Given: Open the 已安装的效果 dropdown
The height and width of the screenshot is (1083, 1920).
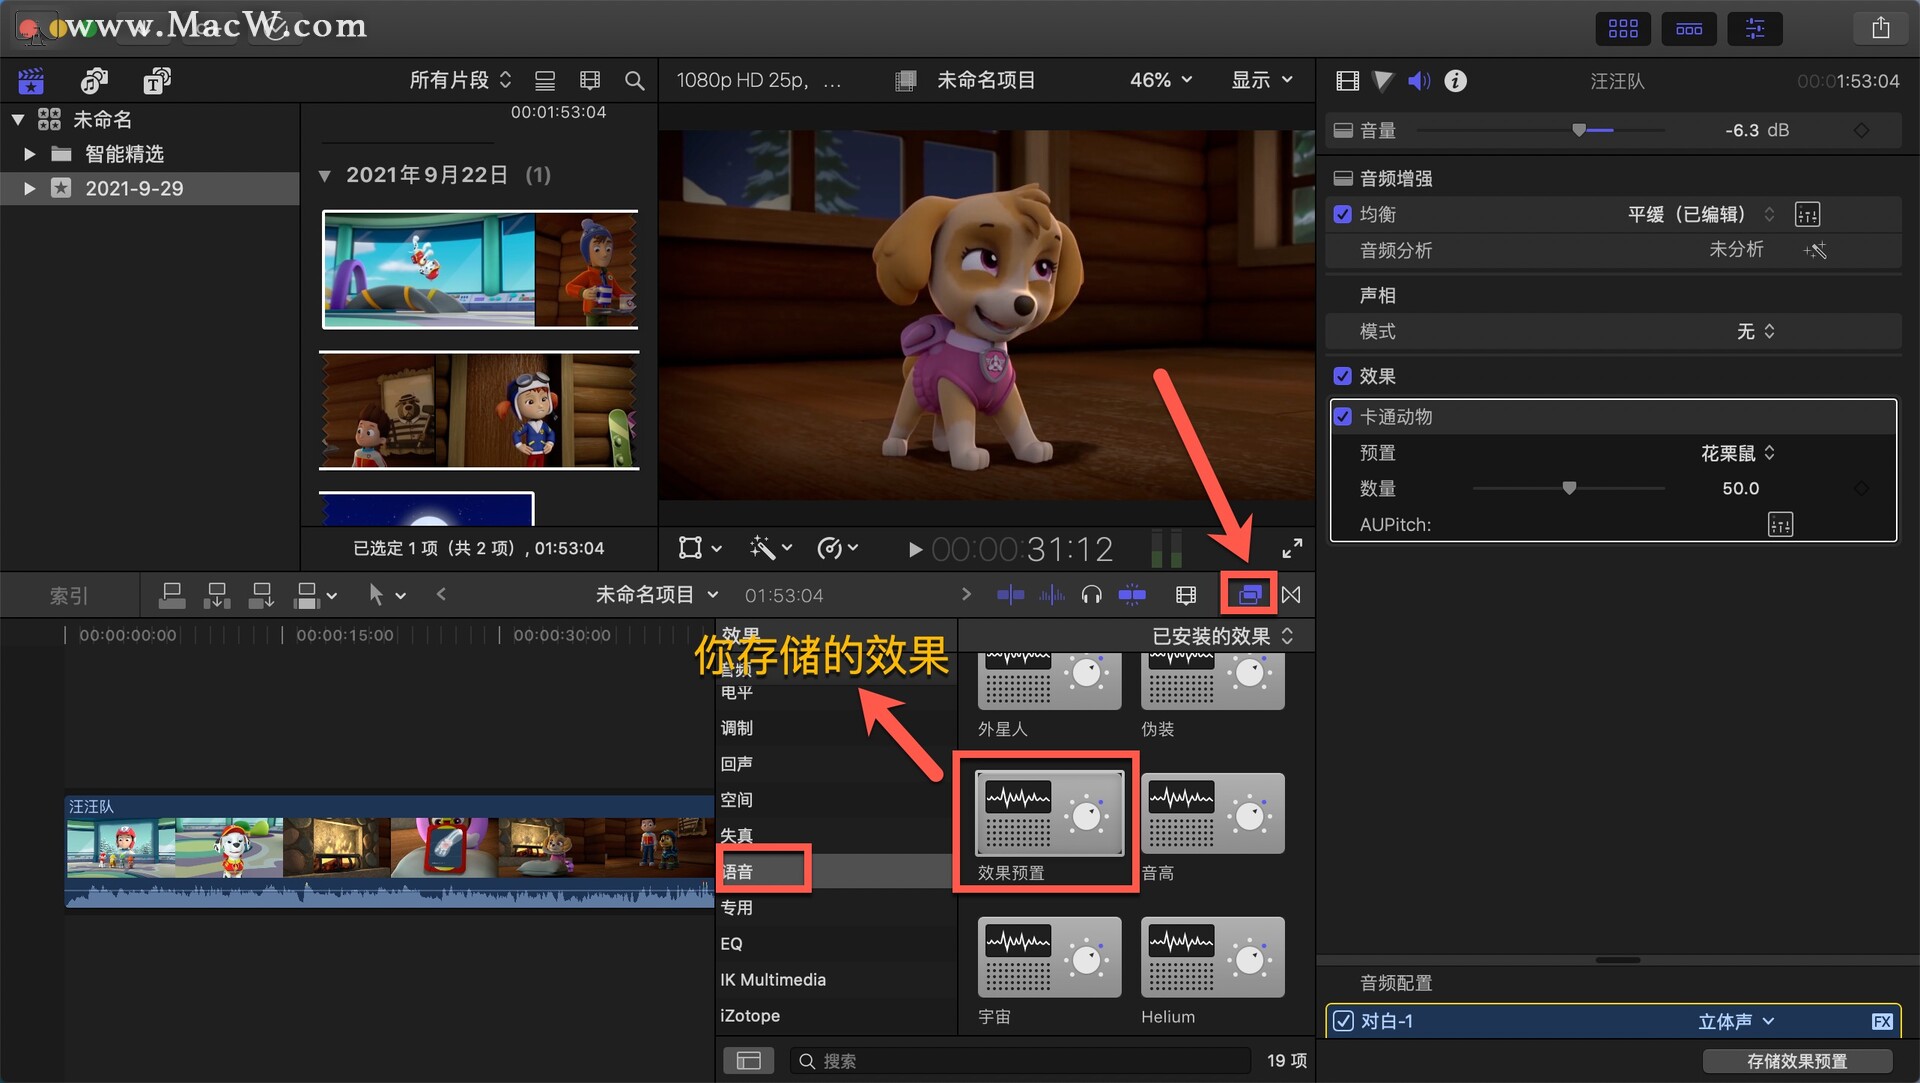Looking at the screenshot, I should pyautogui.click(x=1222, y=636).
